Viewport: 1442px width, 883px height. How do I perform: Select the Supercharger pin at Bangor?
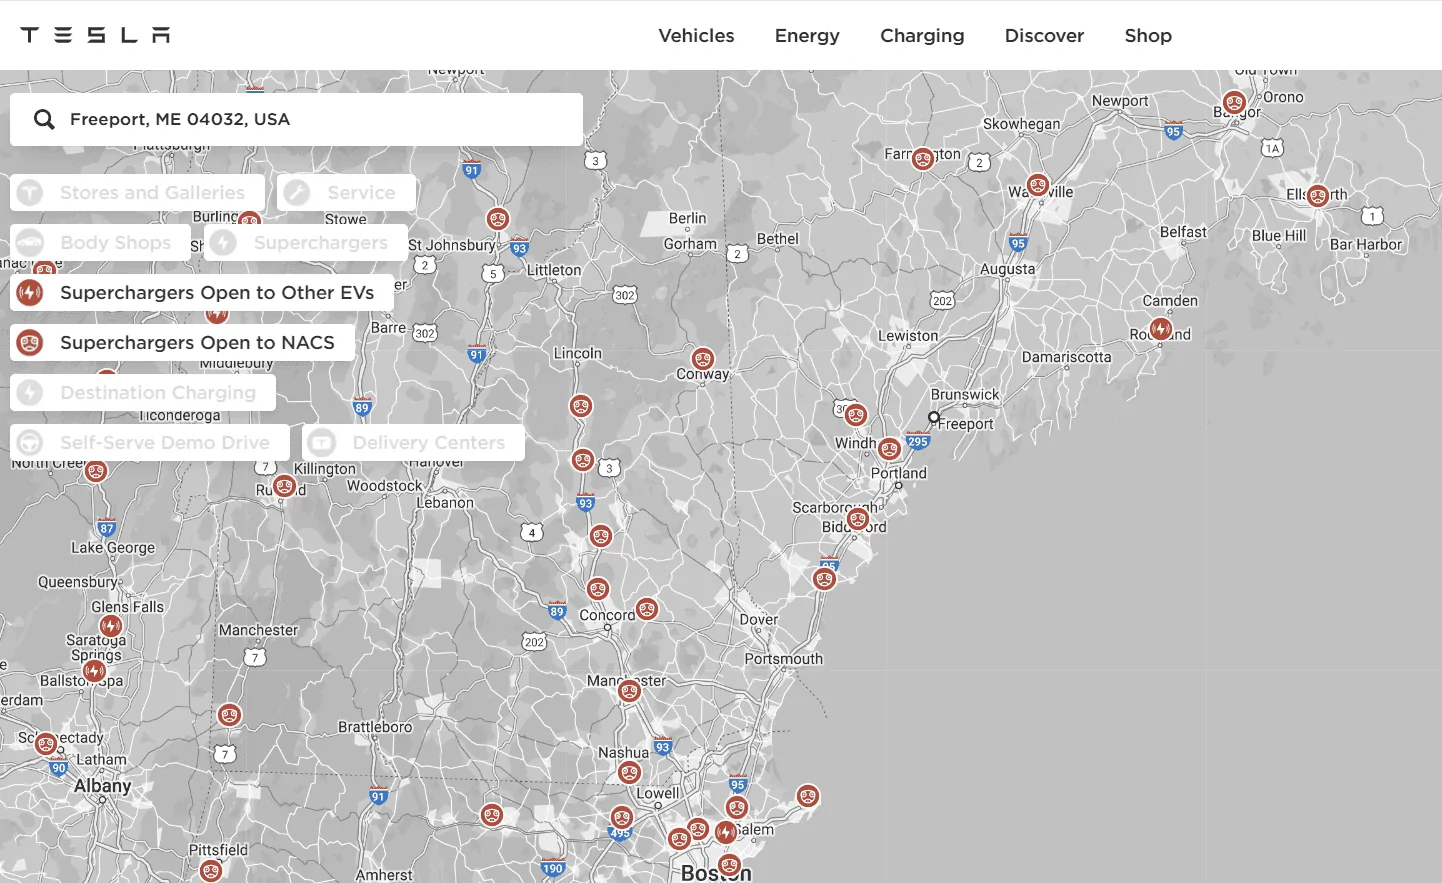point(1234,102)
